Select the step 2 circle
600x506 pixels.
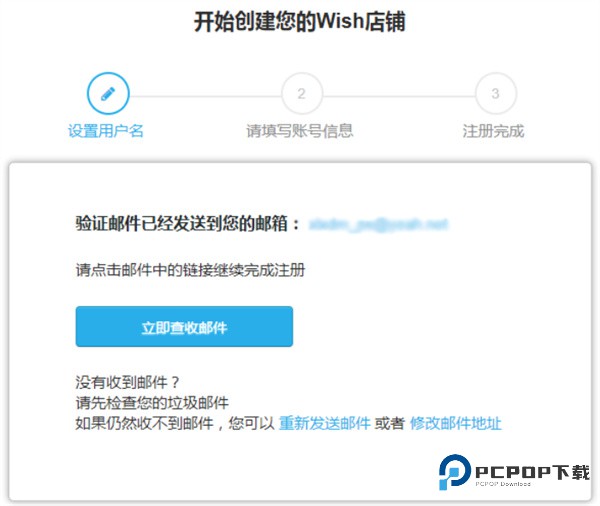coord(302,93)
